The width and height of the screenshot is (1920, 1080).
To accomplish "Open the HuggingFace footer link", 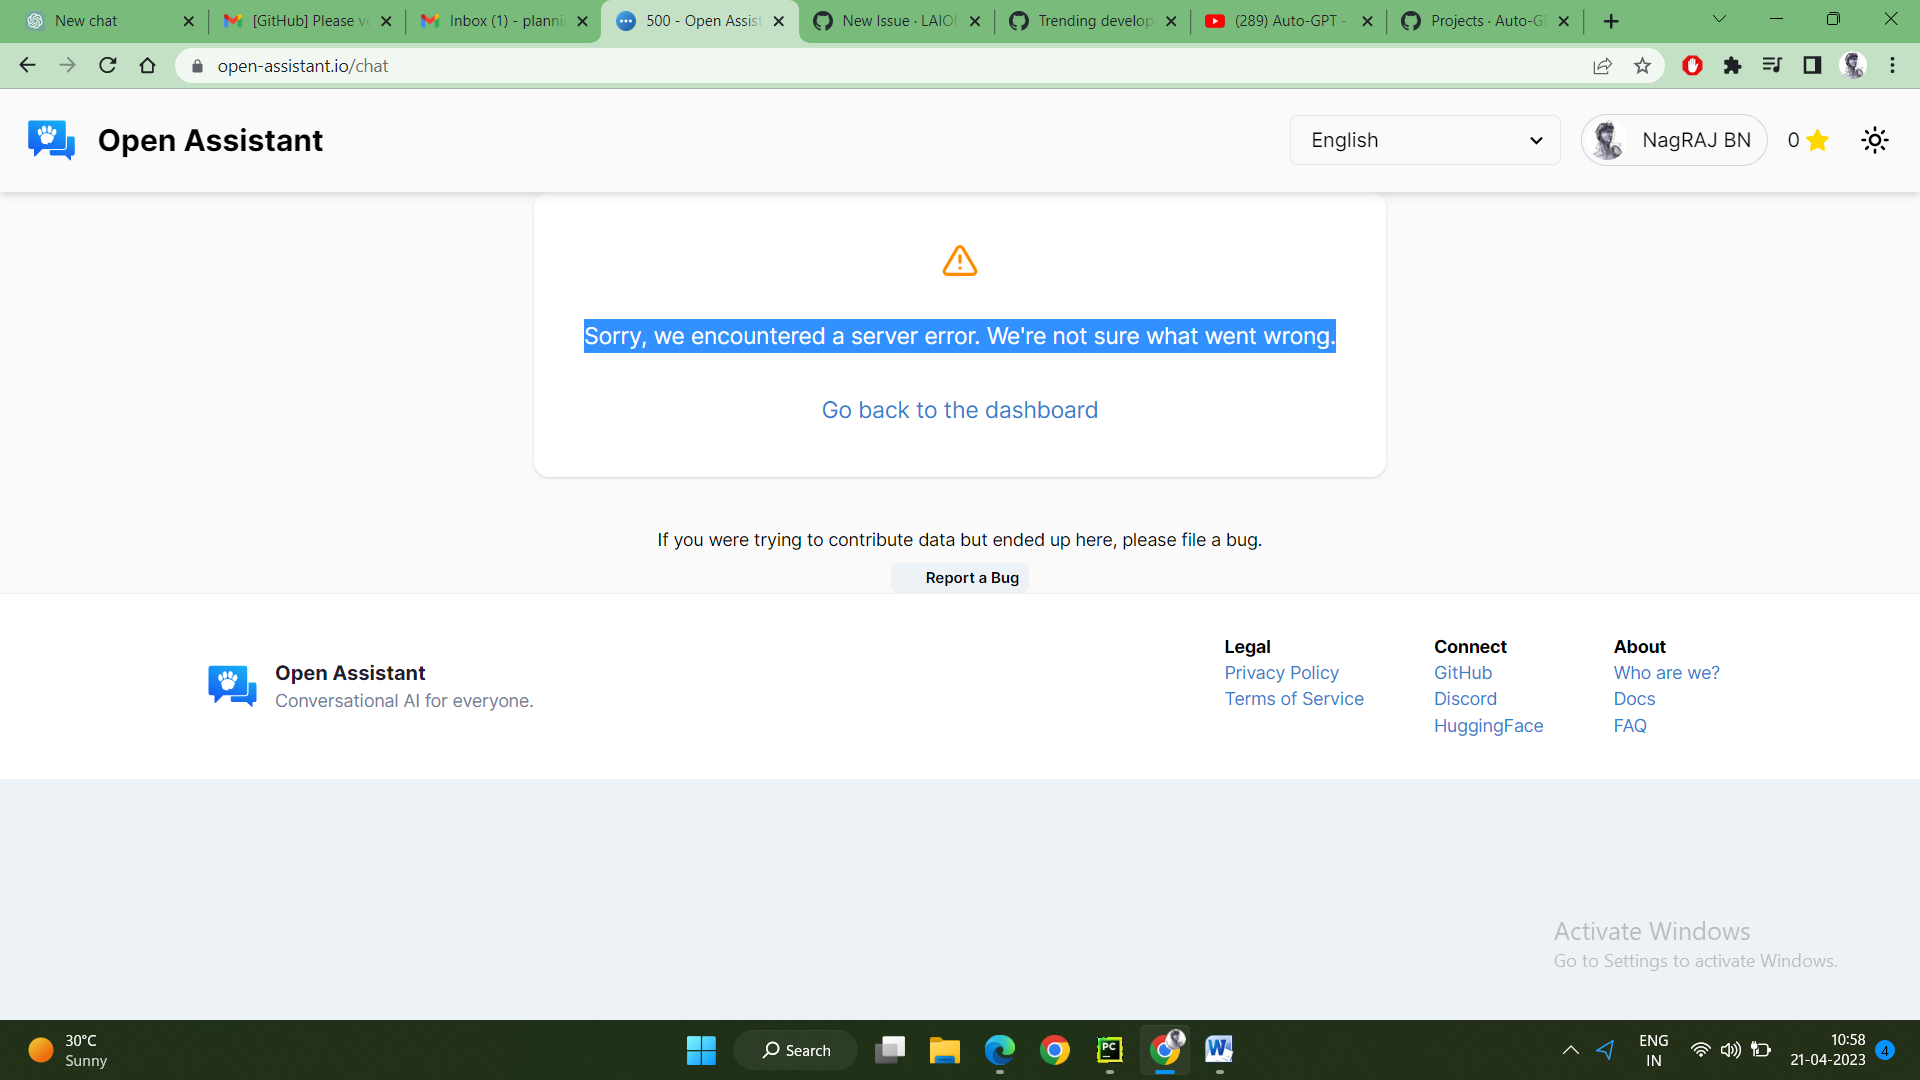I will click(1488, 726).
